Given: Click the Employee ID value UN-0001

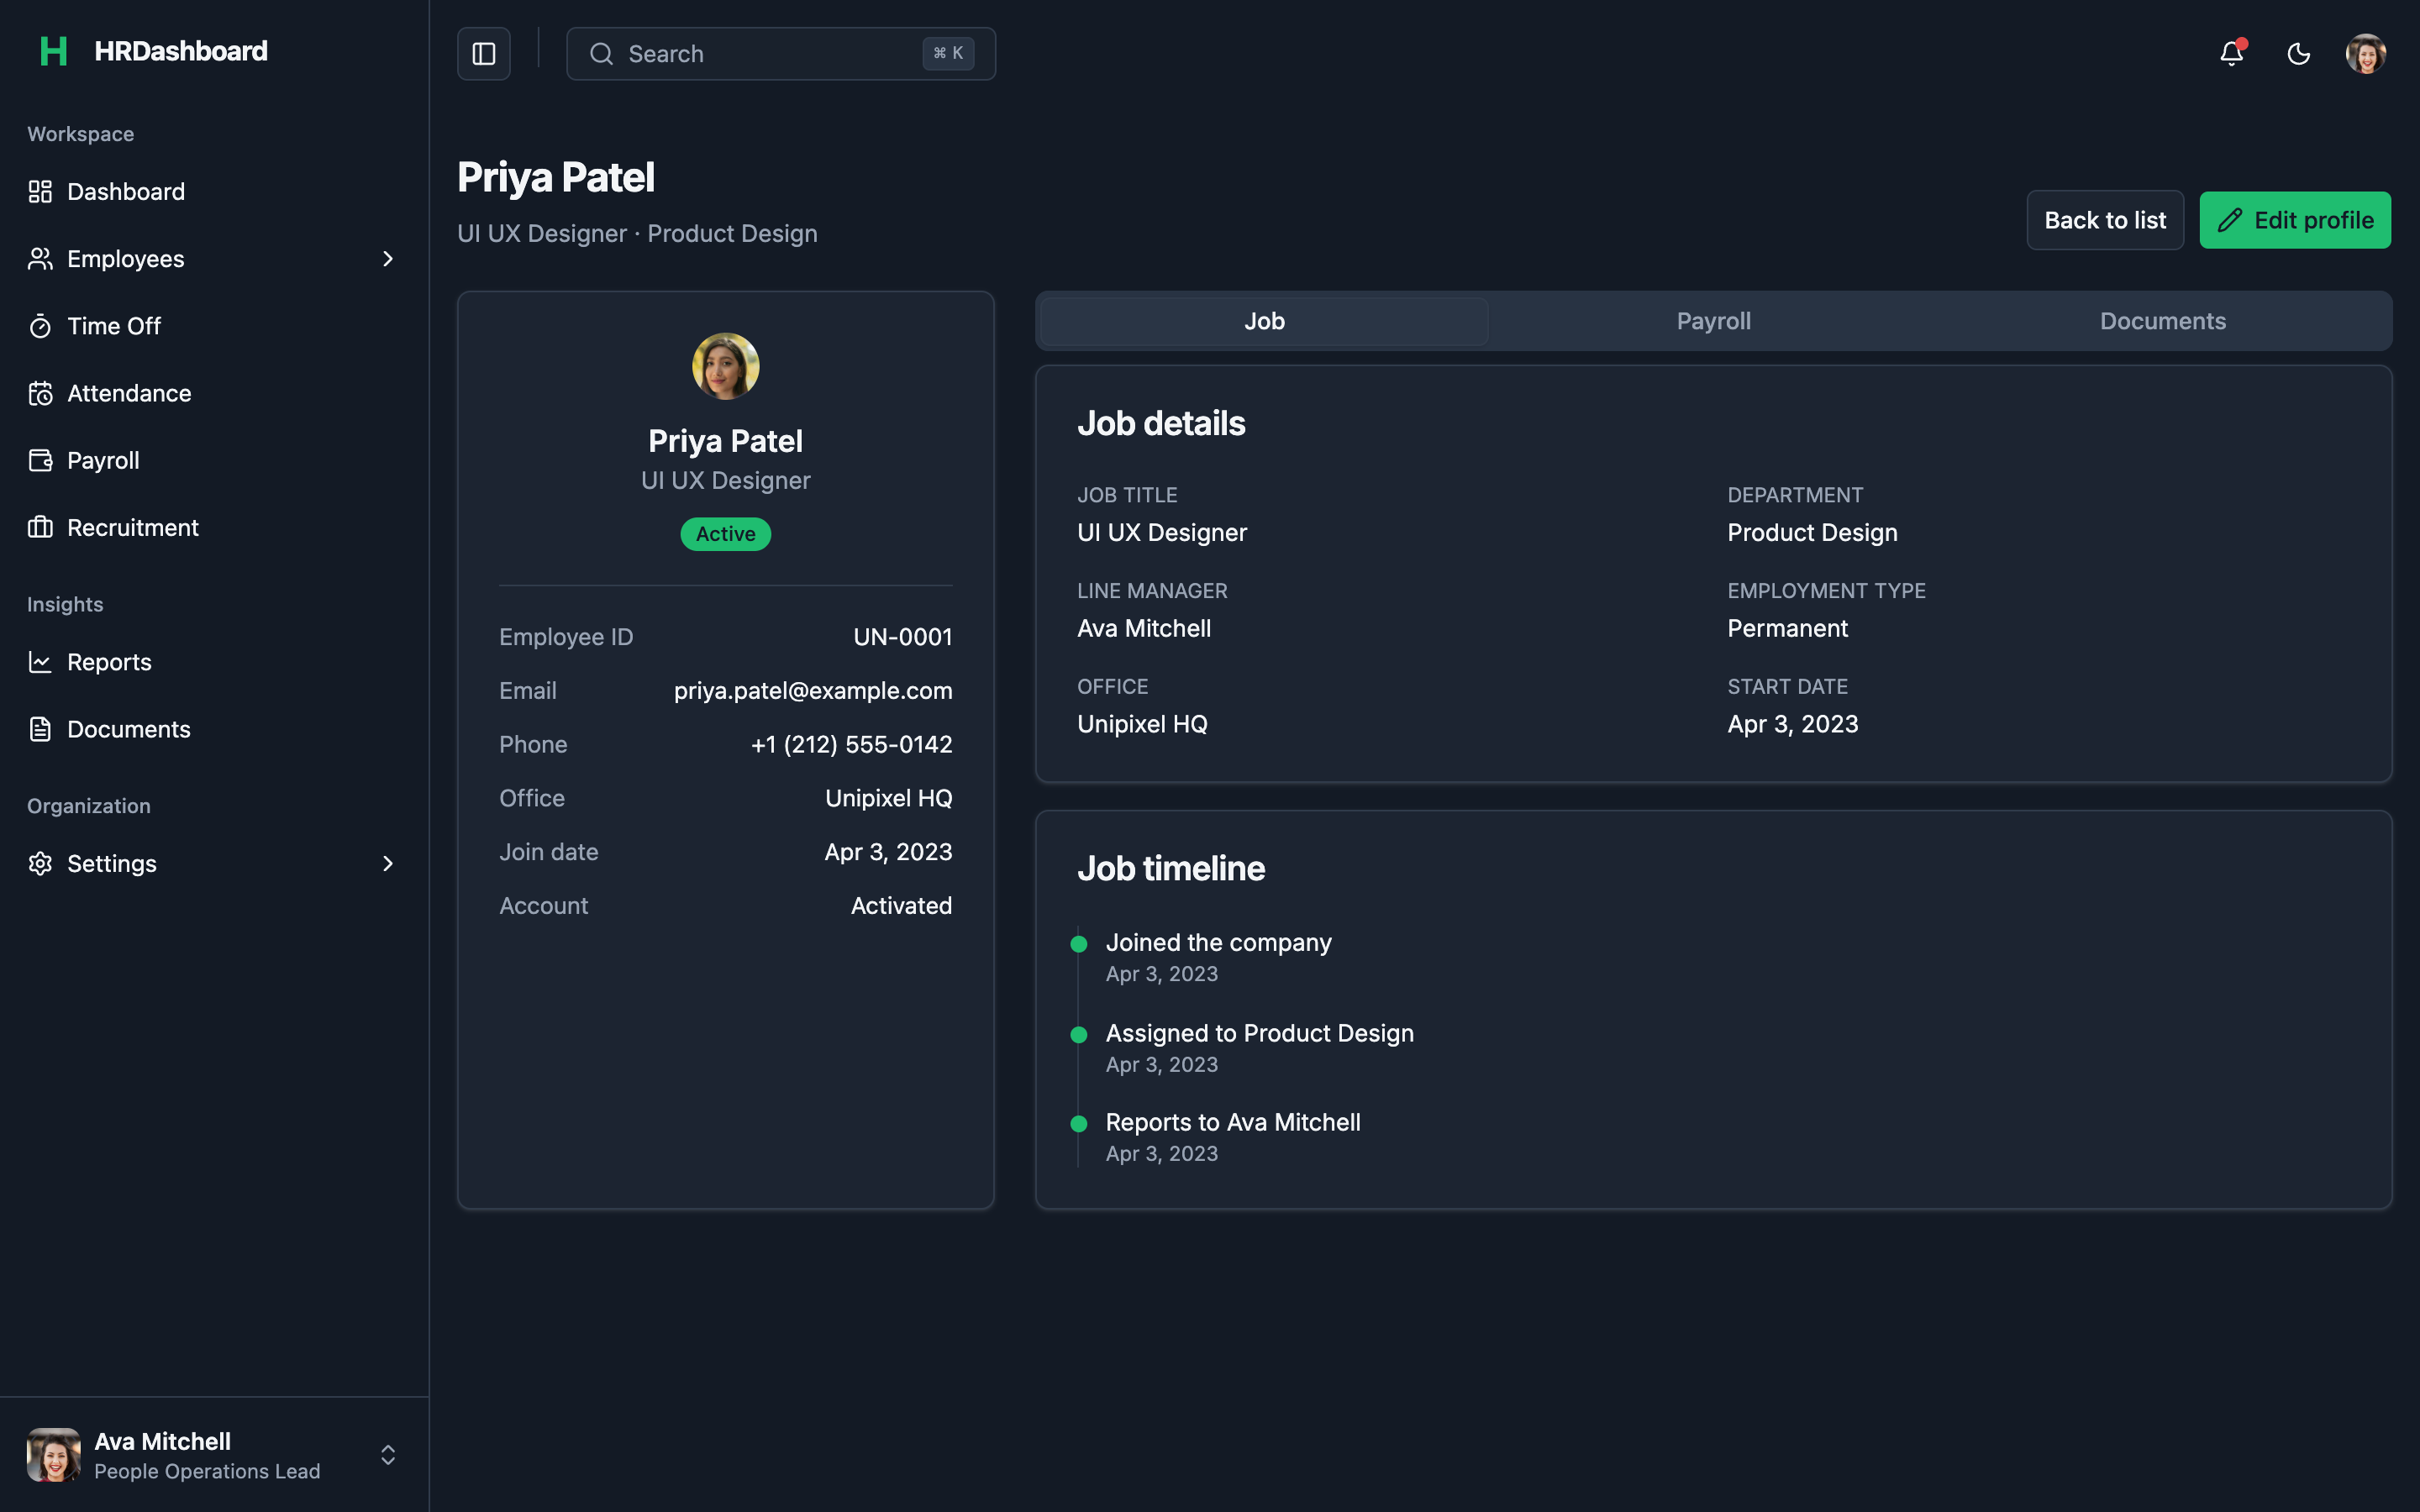Looking at the screenshot, I should pos(903,637).
